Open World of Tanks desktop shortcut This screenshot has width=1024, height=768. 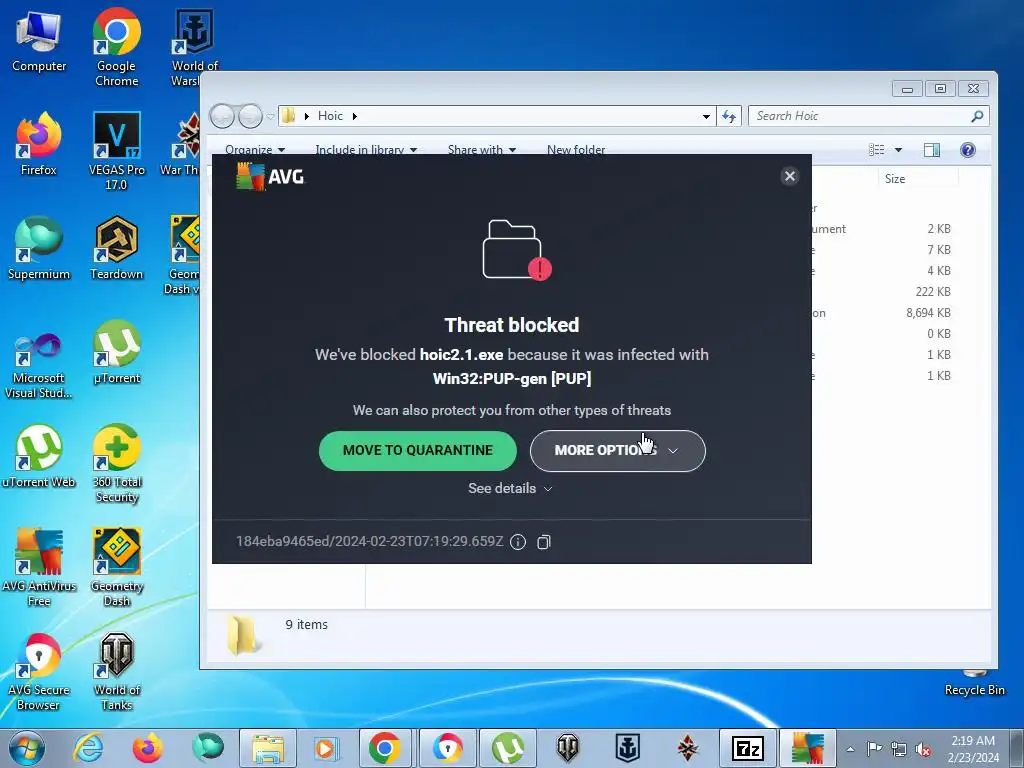pos(116,671)
